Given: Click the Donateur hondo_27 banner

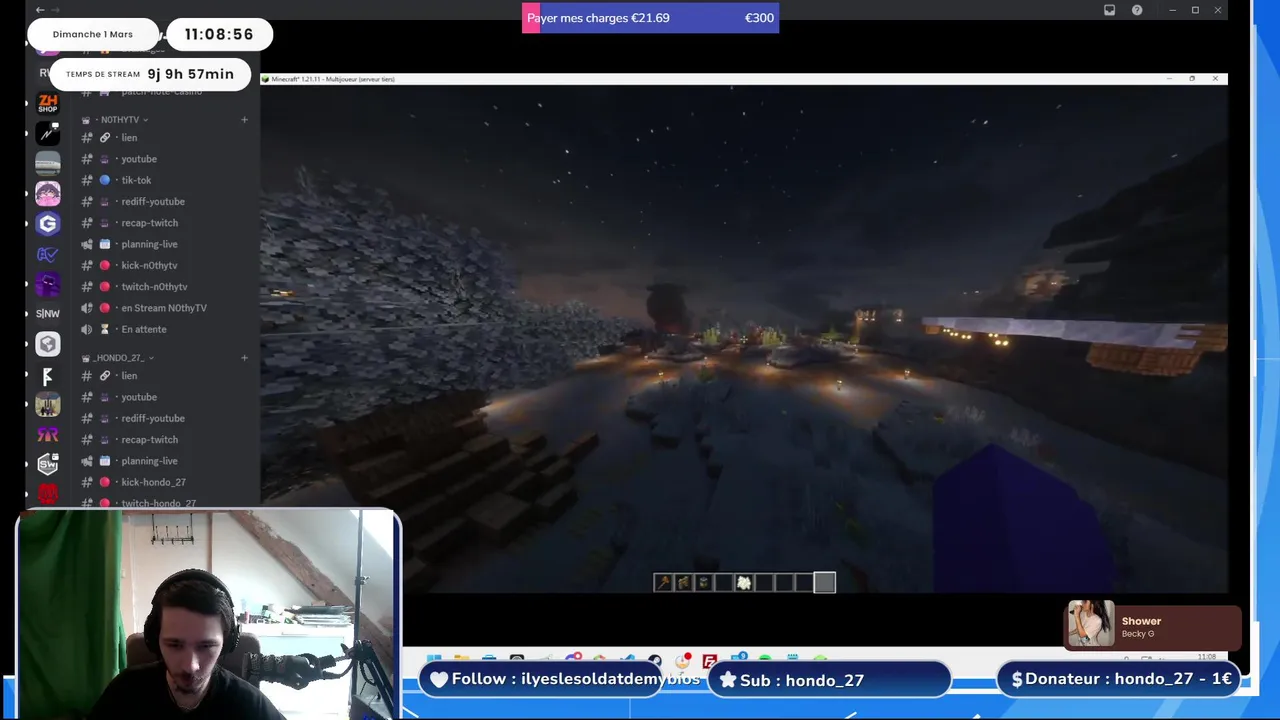Looking at the screenshot, I should [1120, 679].
